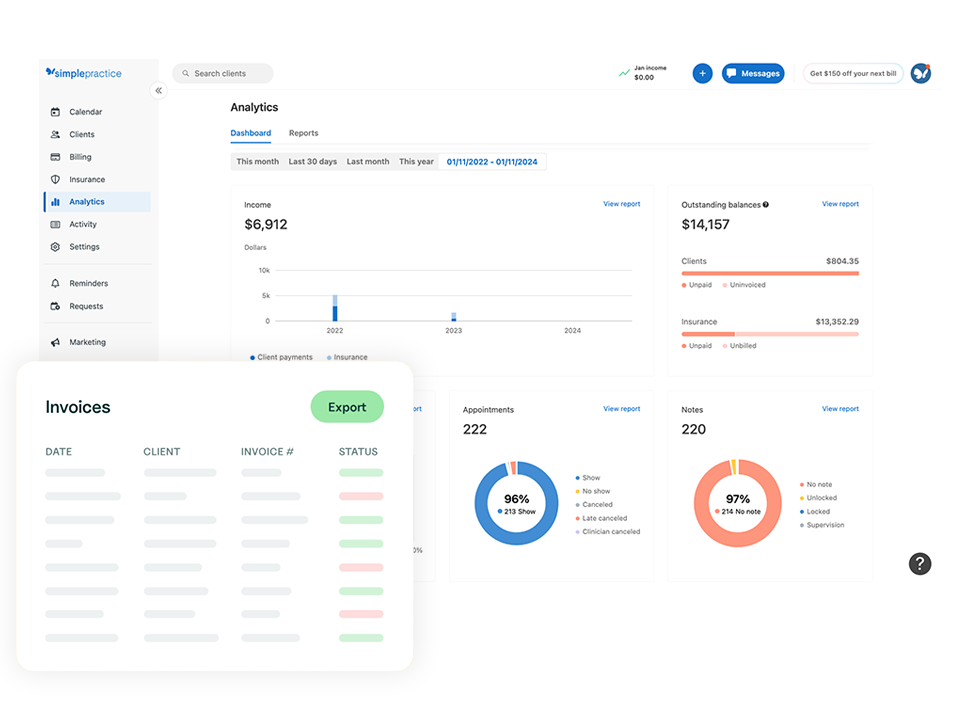The width and height of the screenshot is (960, 720).
Task: Switch to the Reports tab
Action: [303, 133]
